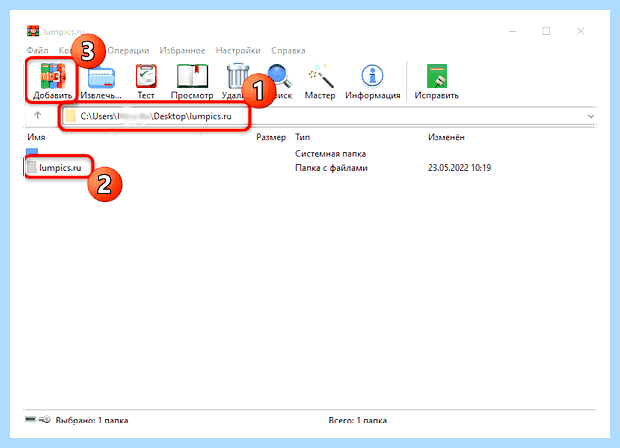This screenshot has height=448, width=620.
Task: Sort by Размер column header
Action: pos(271,137)
